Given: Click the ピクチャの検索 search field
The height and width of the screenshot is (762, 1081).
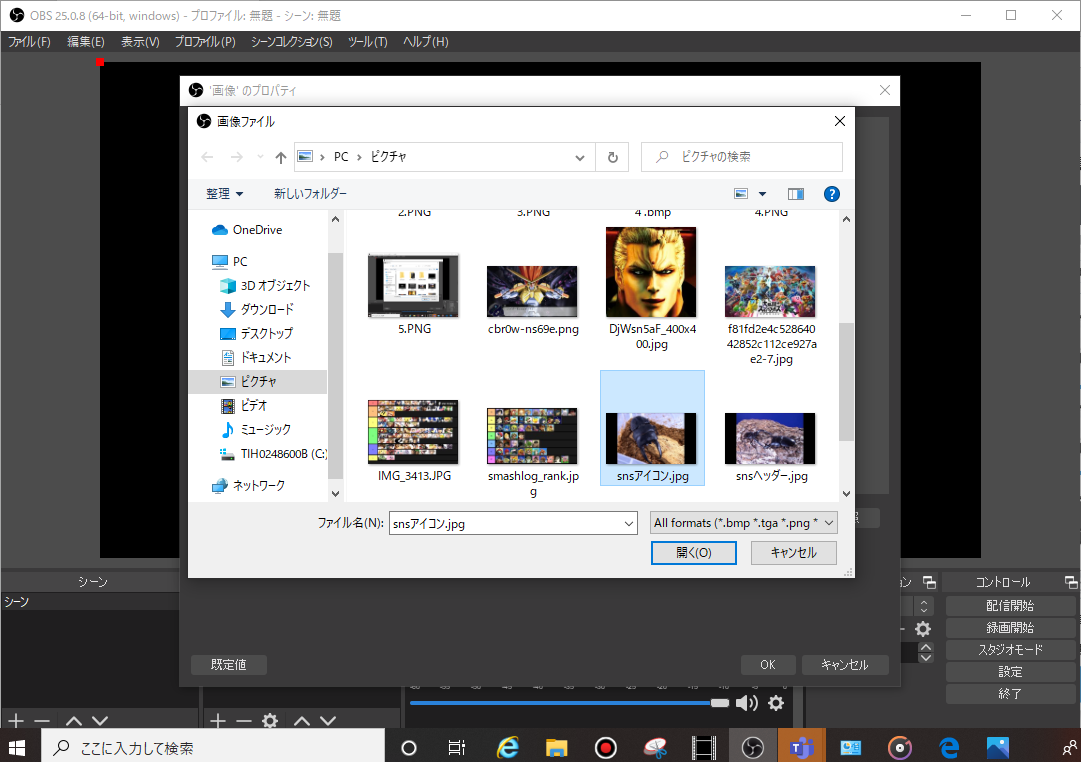Looking at the screenshot, I should click(x=742, y=157).
